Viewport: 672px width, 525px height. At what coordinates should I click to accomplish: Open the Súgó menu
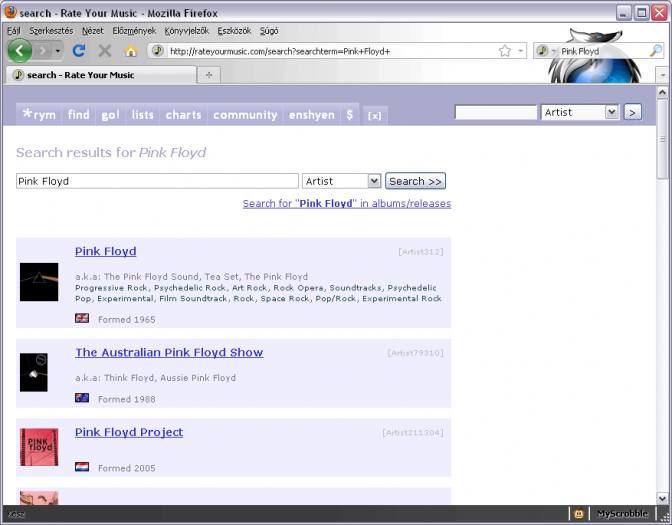269,31
